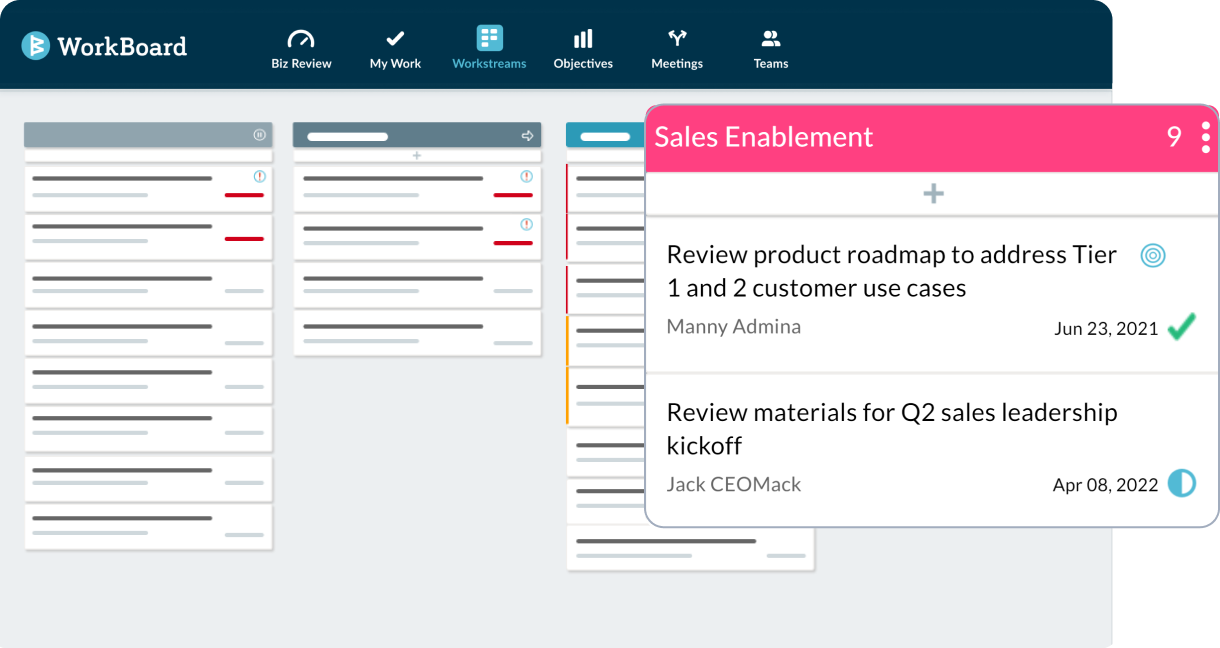1220x648 pixels.
Task: Add an item with the second column's plus button
Action: [x=417, y=156]
